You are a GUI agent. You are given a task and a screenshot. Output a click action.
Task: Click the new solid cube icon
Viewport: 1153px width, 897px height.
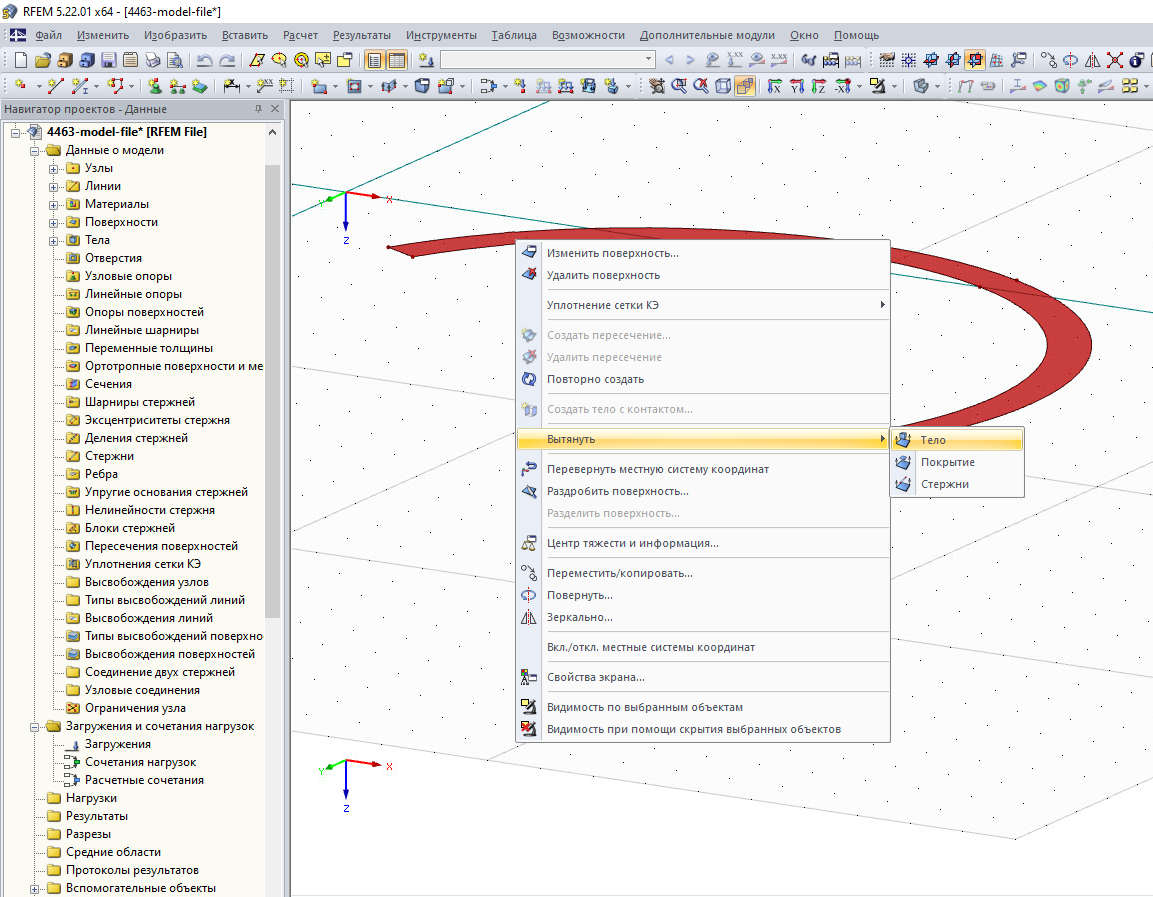click(x=421, y=86)
